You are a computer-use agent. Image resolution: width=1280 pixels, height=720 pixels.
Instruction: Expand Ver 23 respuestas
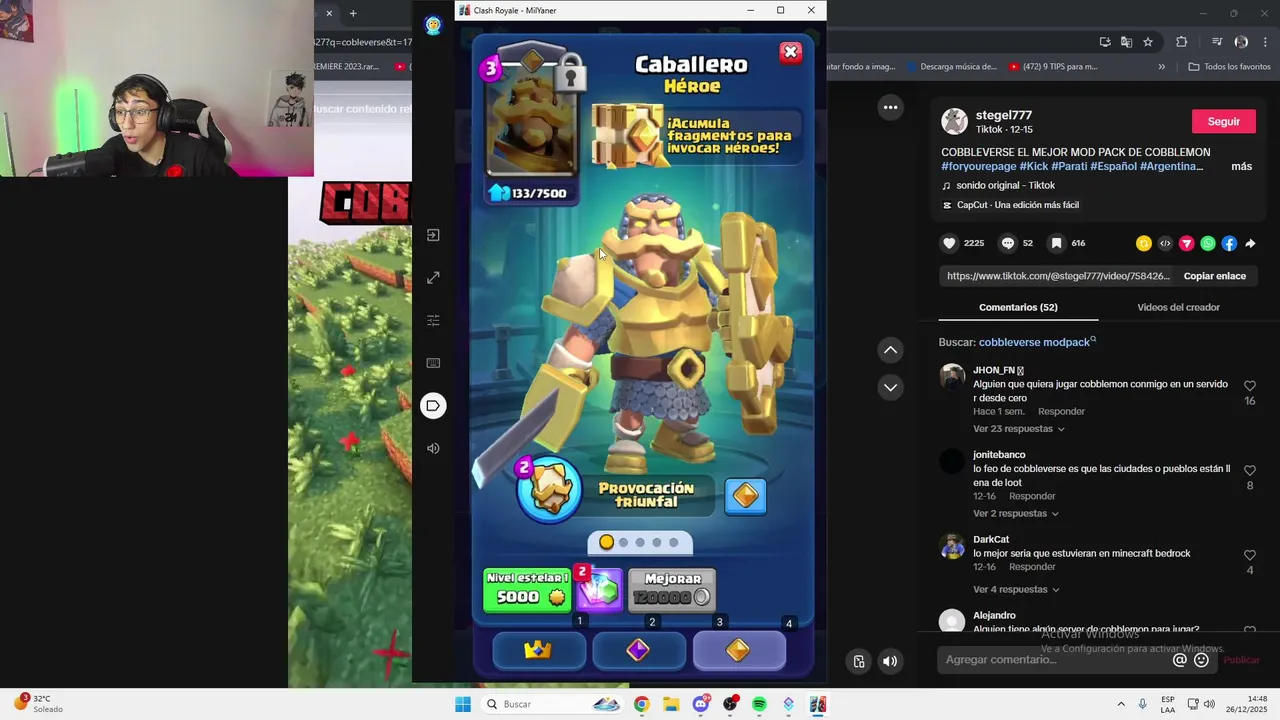(1018, 429)
